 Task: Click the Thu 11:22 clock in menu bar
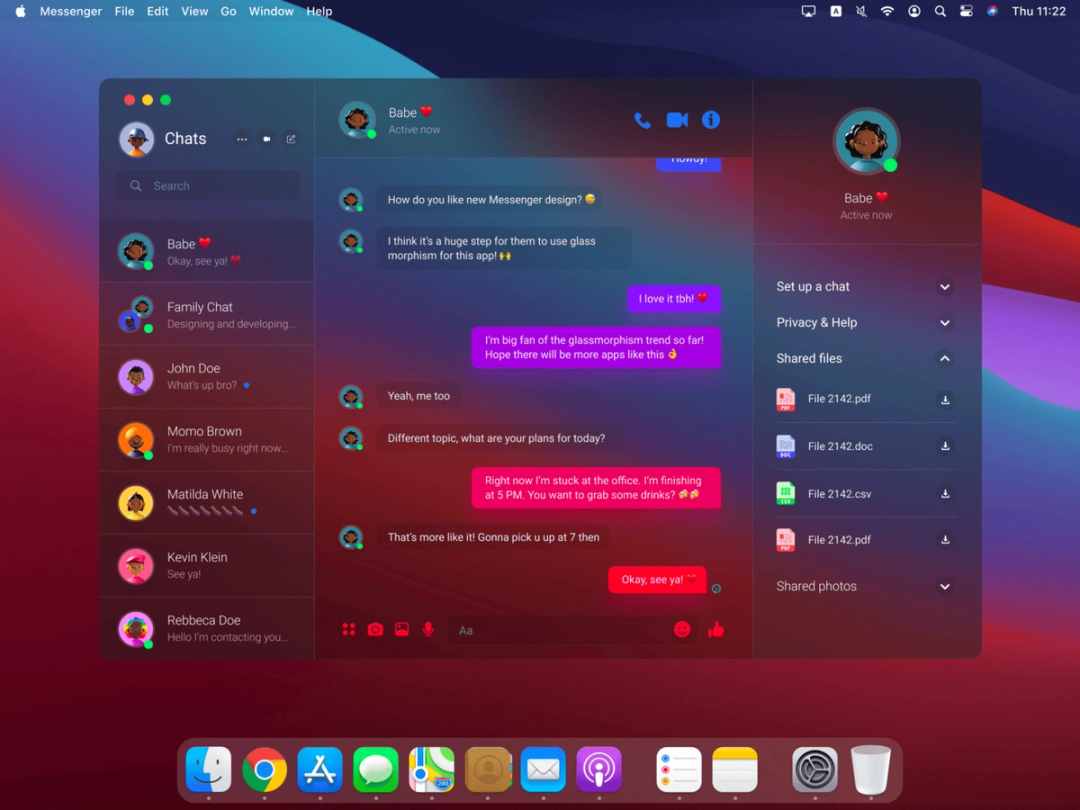(1039, 11)
